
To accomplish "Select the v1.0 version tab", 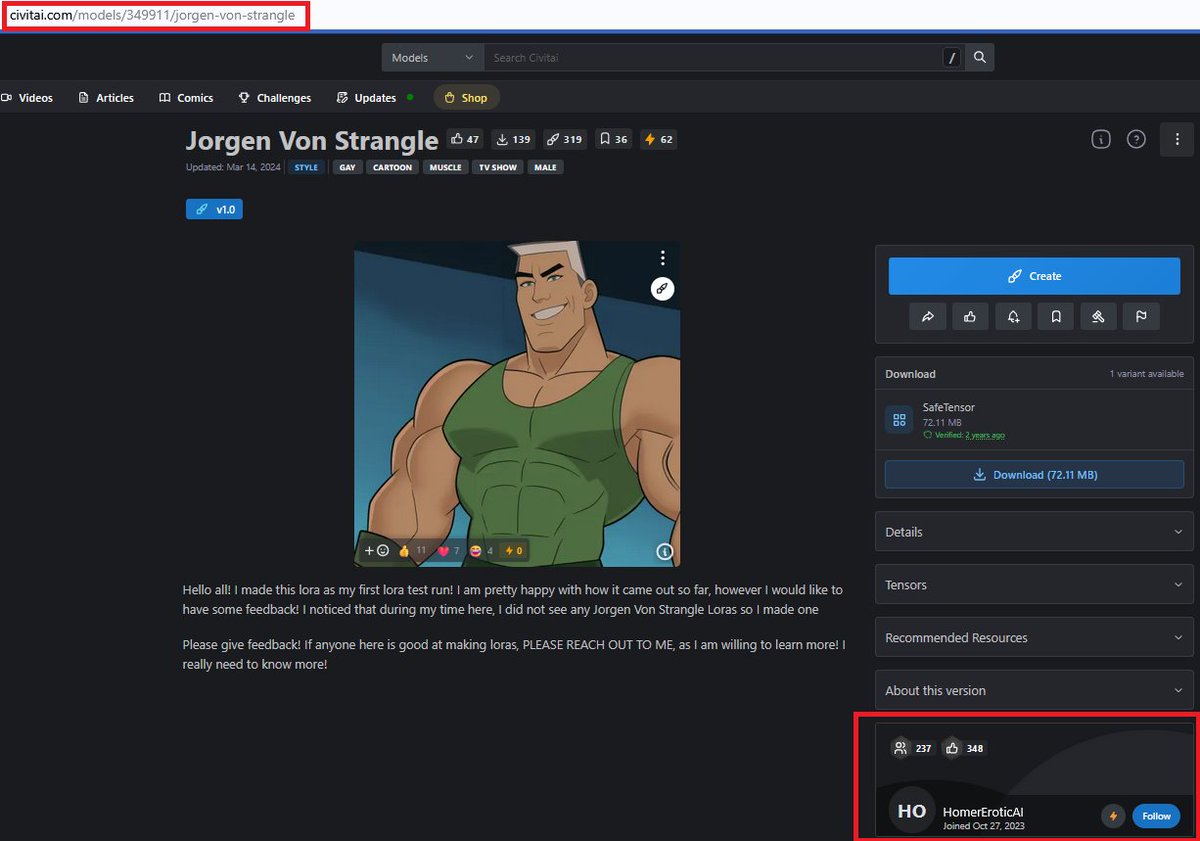I will point(214,210).
